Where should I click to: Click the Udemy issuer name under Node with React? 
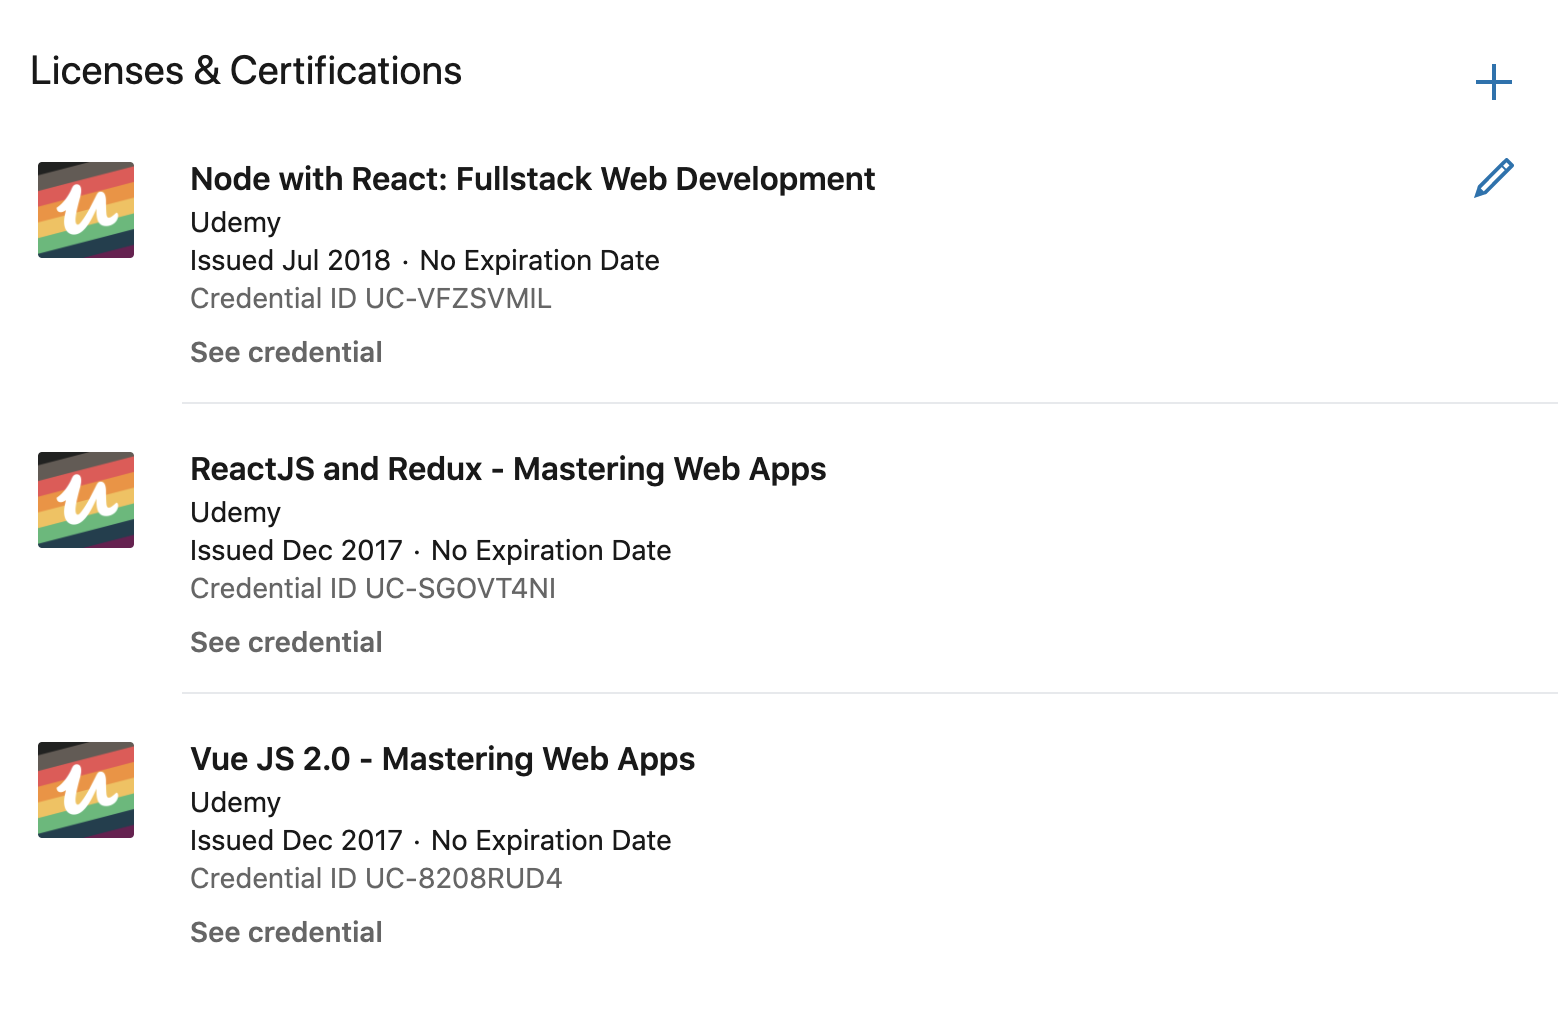(x=235, y=222)
